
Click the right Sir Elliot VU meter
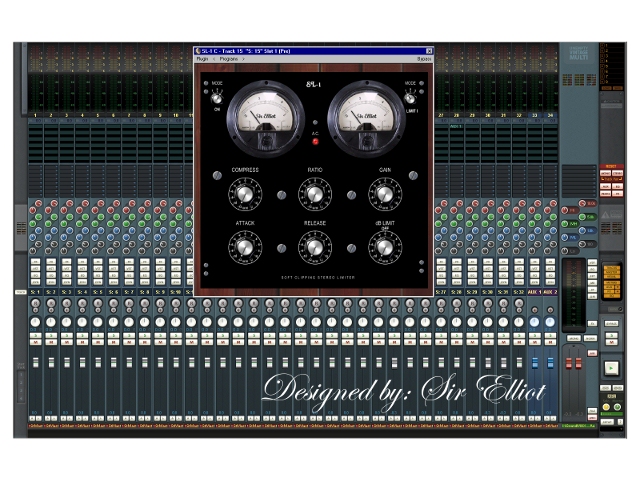[367, 119]
